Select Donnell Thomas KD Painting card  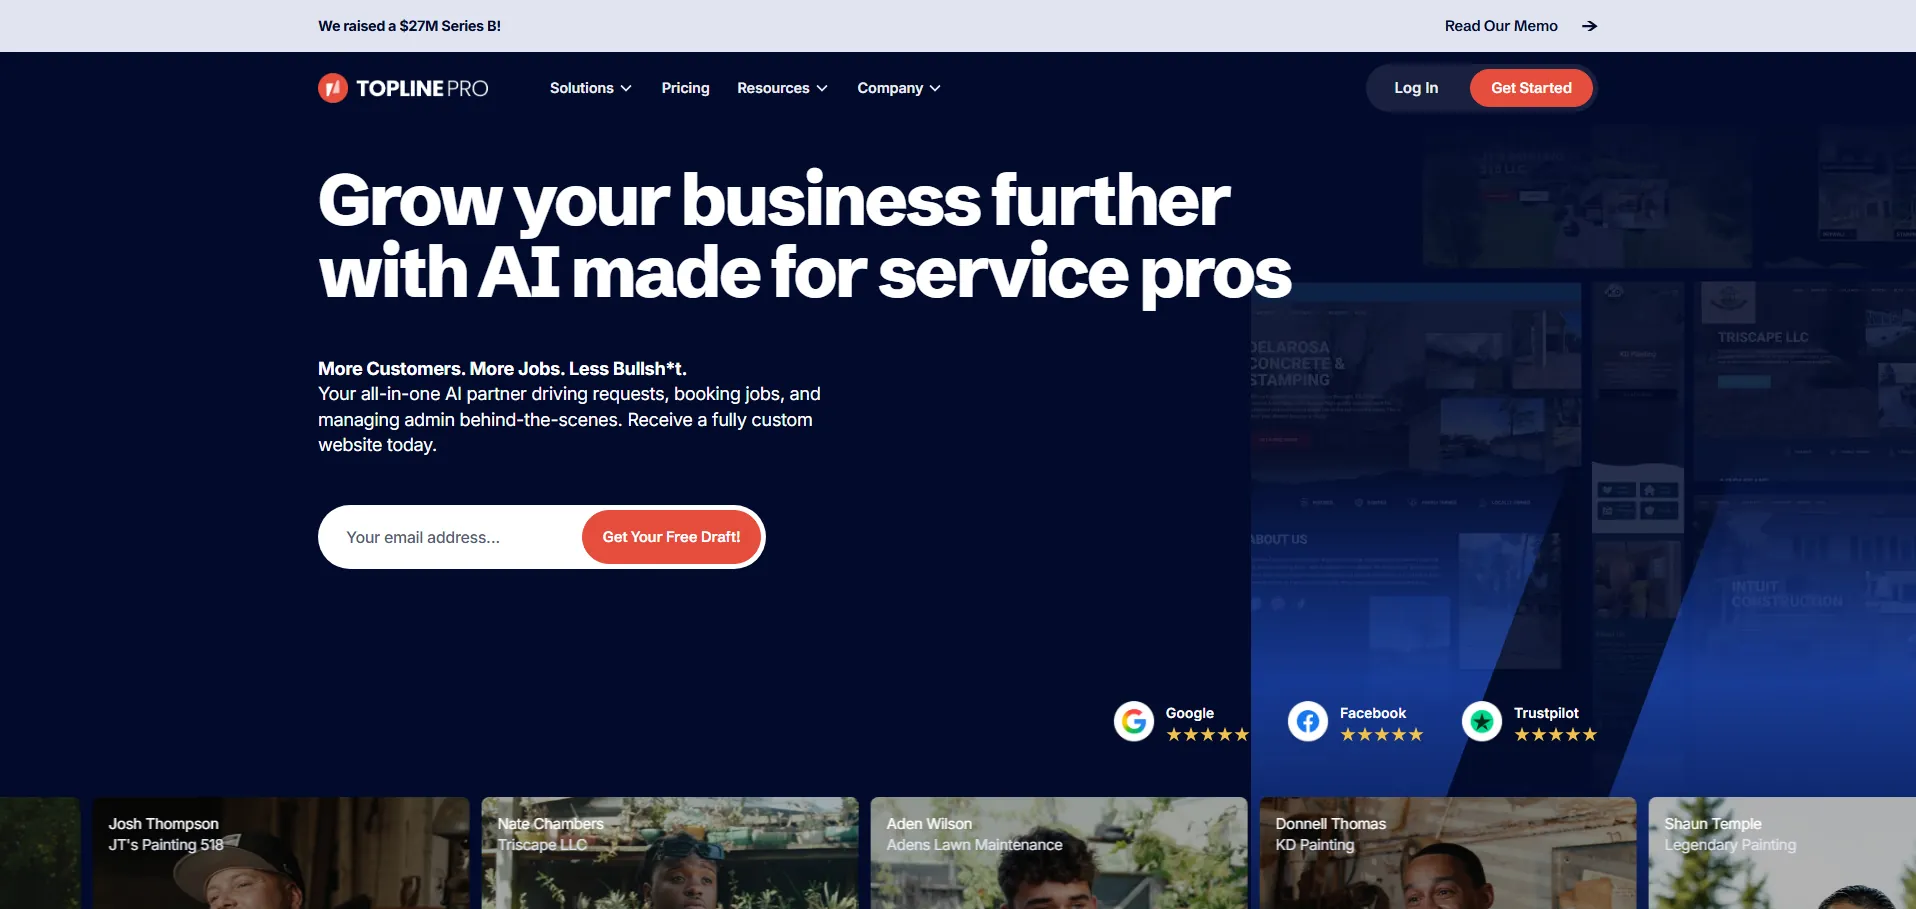pos(1448,853)
